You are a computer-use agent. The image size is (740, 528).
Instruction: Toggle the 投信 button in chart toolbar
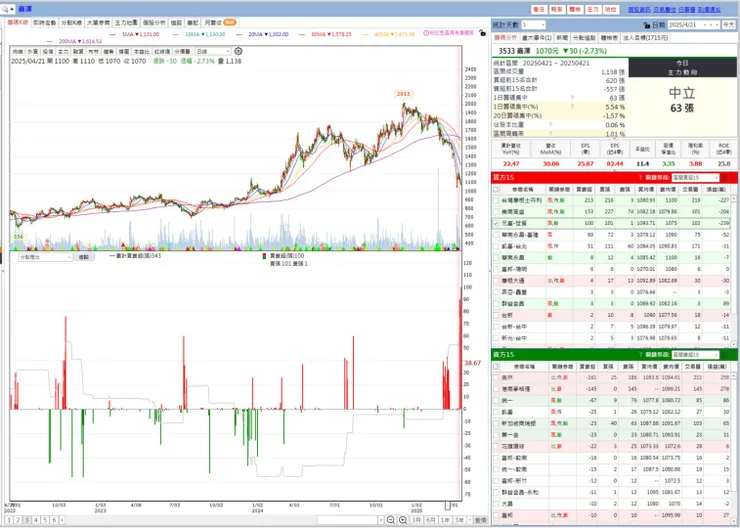point(48,51)
